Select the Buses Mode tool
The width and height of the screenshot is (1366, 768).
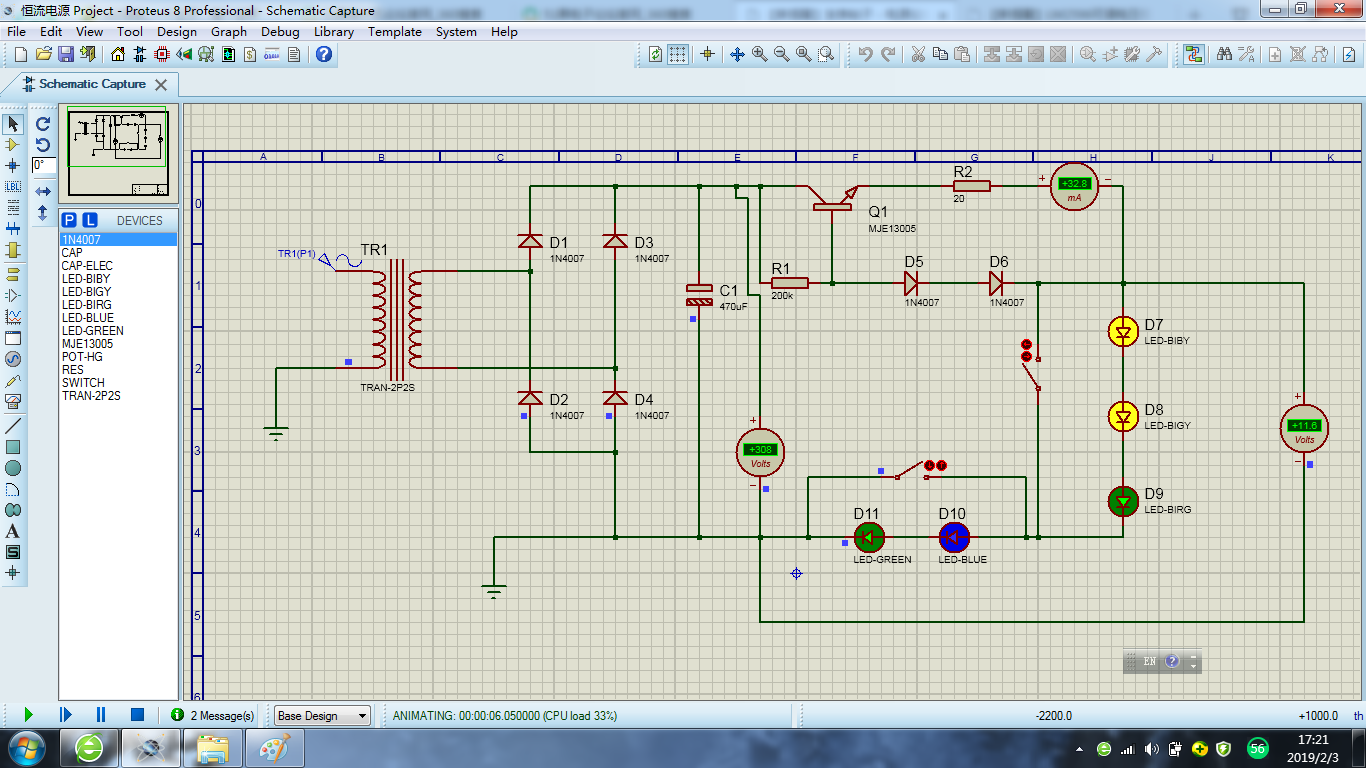[13, 229]
